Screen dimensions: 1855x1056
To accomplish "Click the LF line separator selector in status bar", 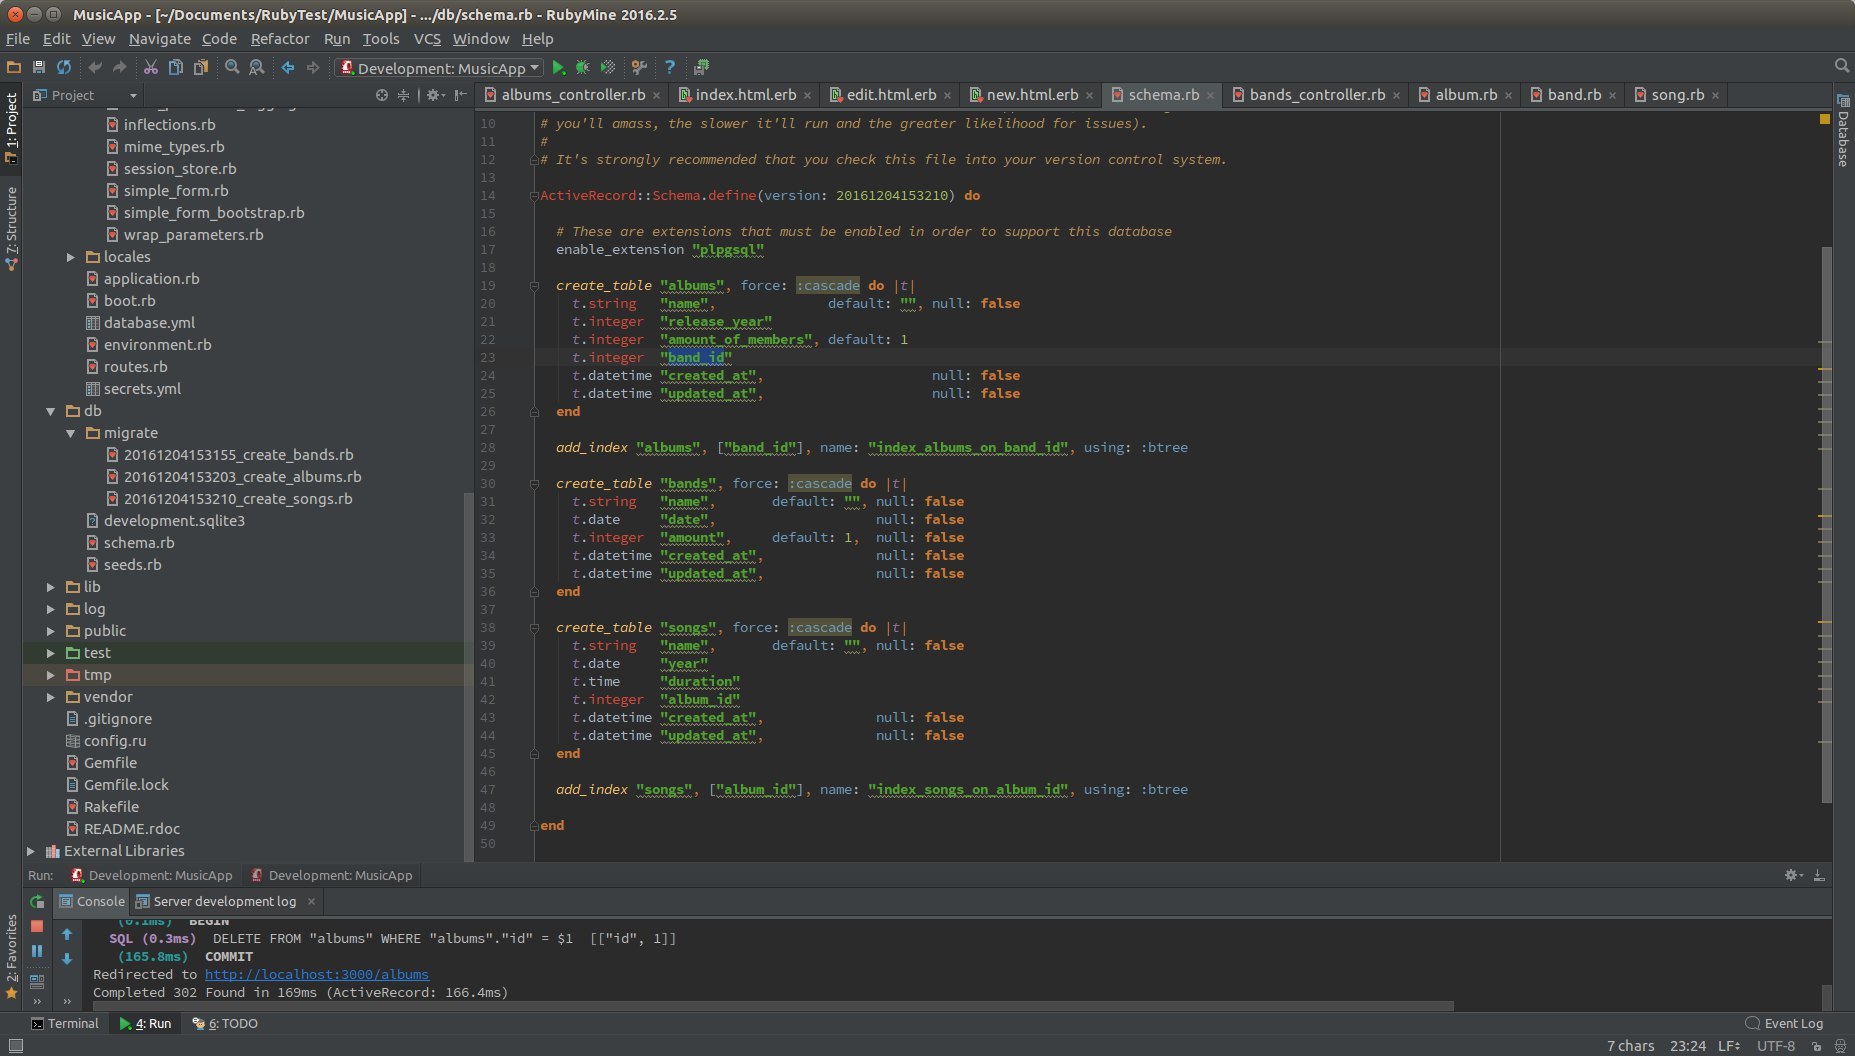I will click(1730, 1046).
